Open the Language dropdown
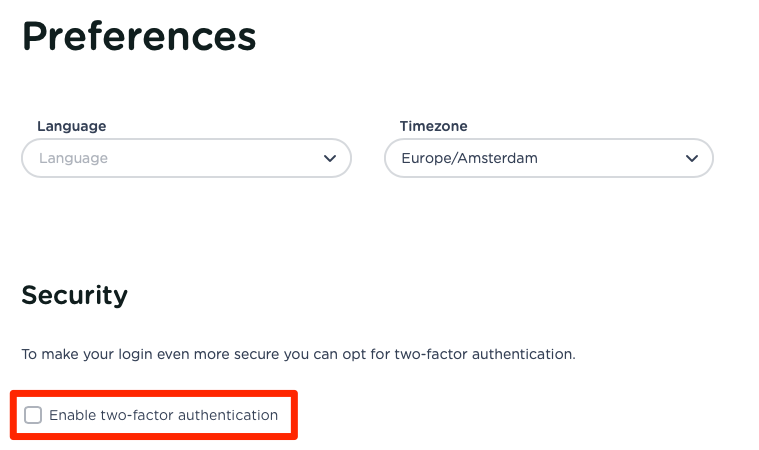The height and width of the screenshot is (450, 759). (x=186, y=158)
